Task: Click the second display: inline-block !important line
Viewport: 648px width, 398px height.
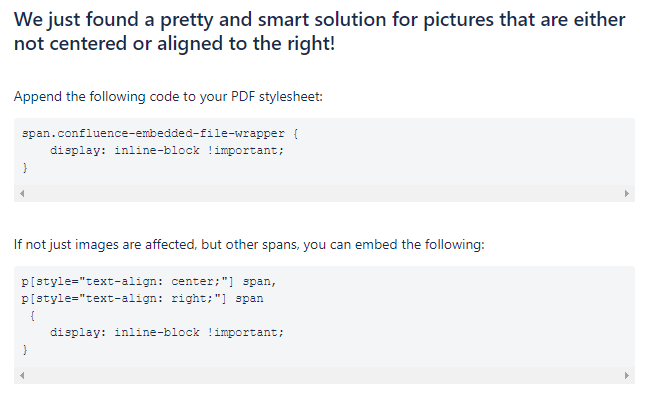Action: click(x=167, y=333)
